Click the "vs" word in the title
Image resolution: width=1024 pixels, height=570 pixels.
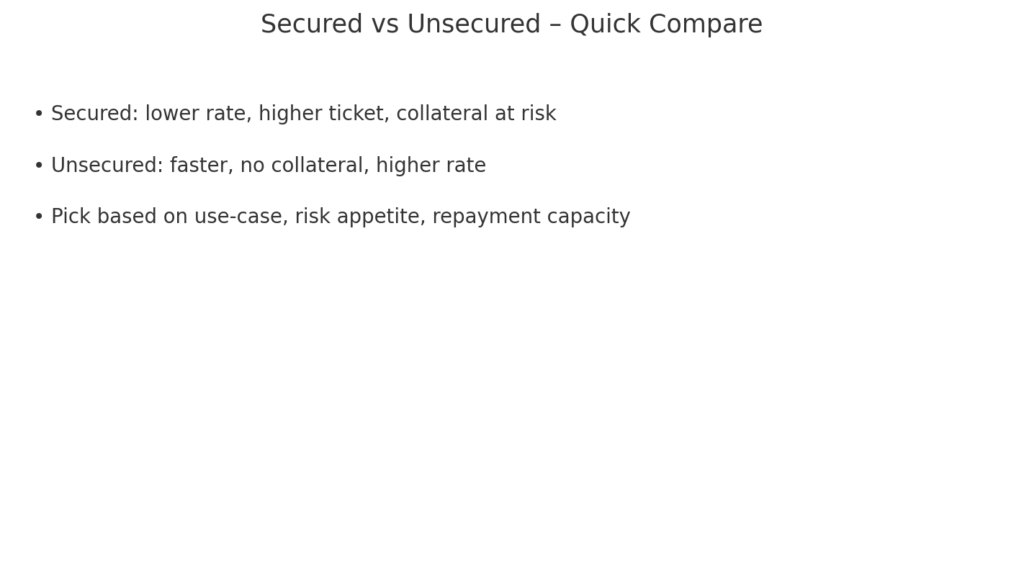pos(385,25)
